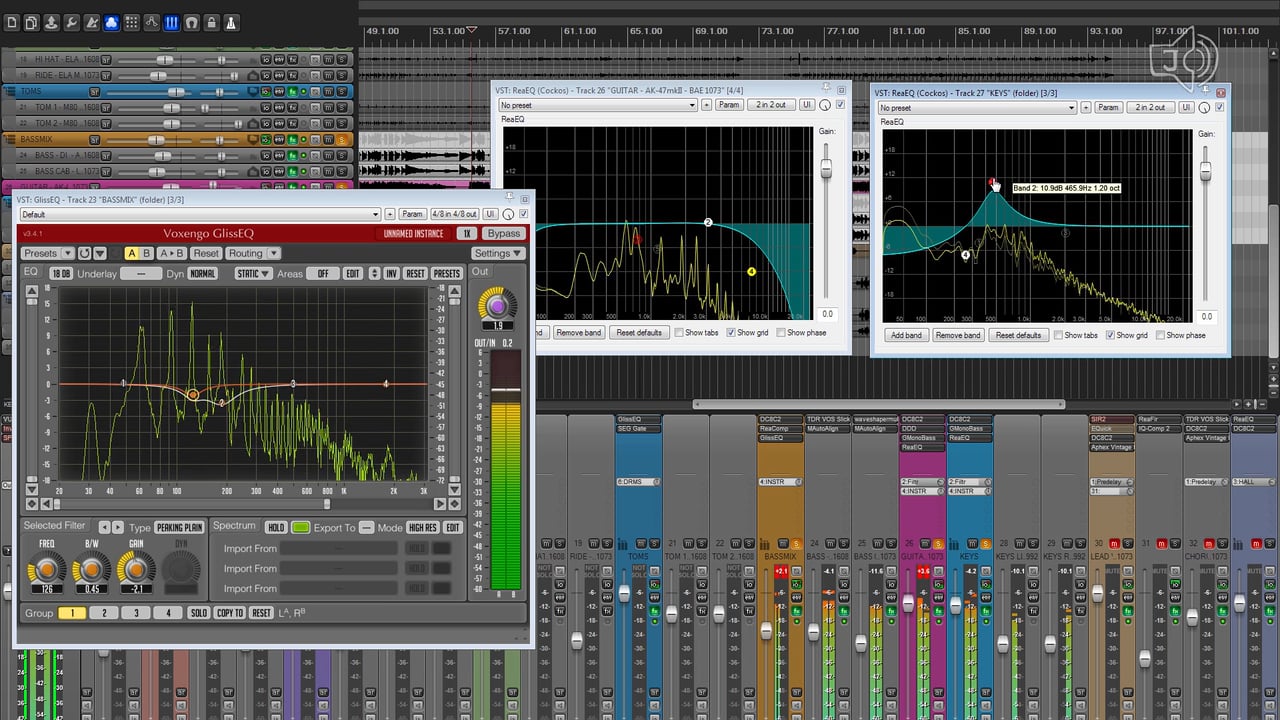Screen dimensions: 1280x720
Task: Switch to the B state in GlissEQ
Action: tap(146, 253)
